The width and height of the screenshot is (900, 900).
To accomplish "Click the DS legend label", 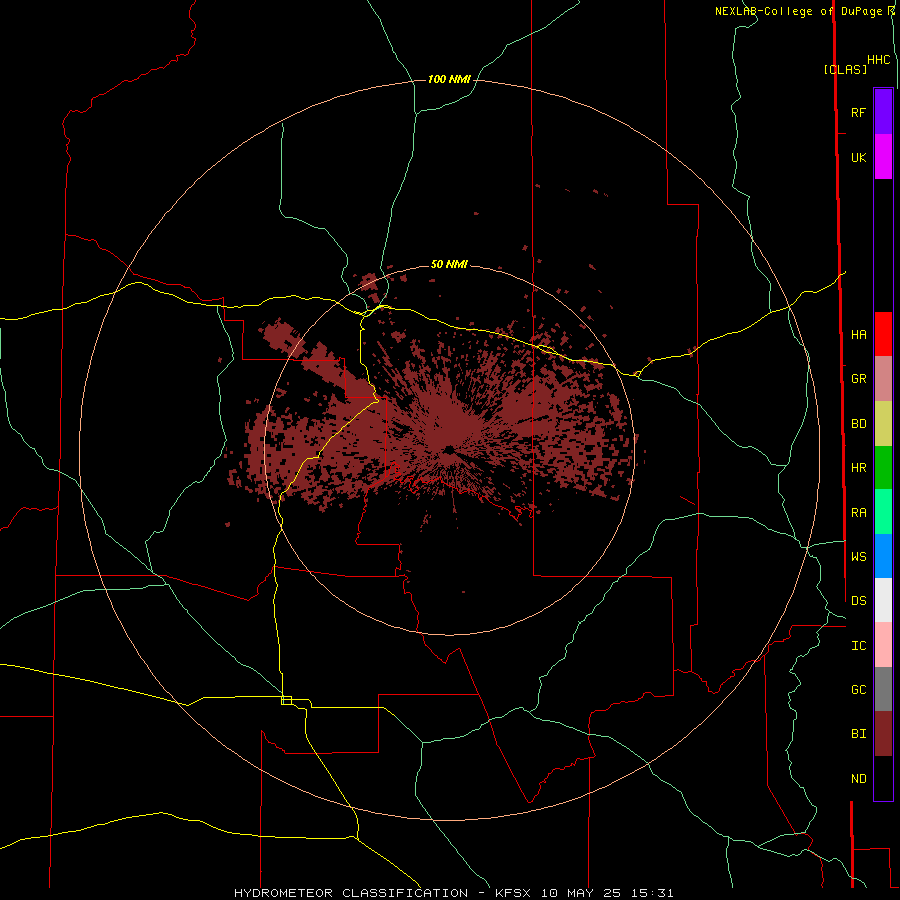I will coord(858,601).
